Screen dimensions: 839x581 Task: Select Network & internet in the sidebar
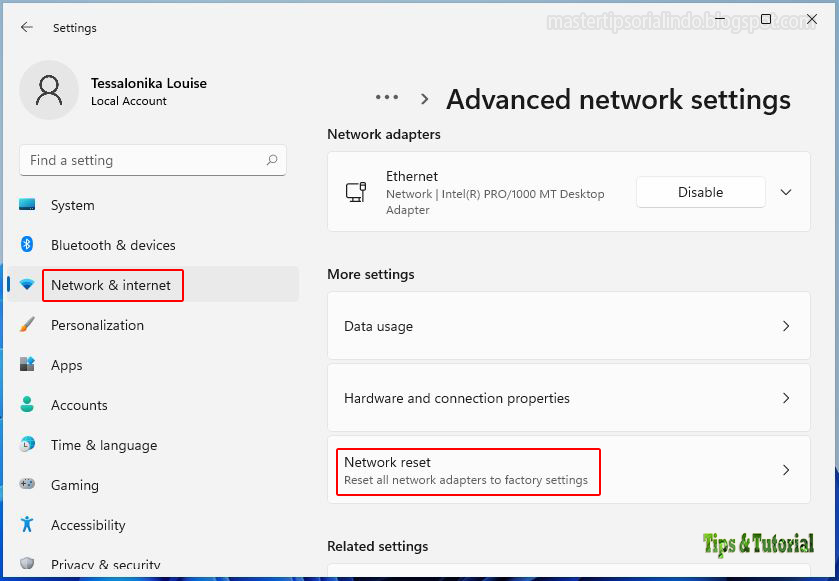[112, 285]
